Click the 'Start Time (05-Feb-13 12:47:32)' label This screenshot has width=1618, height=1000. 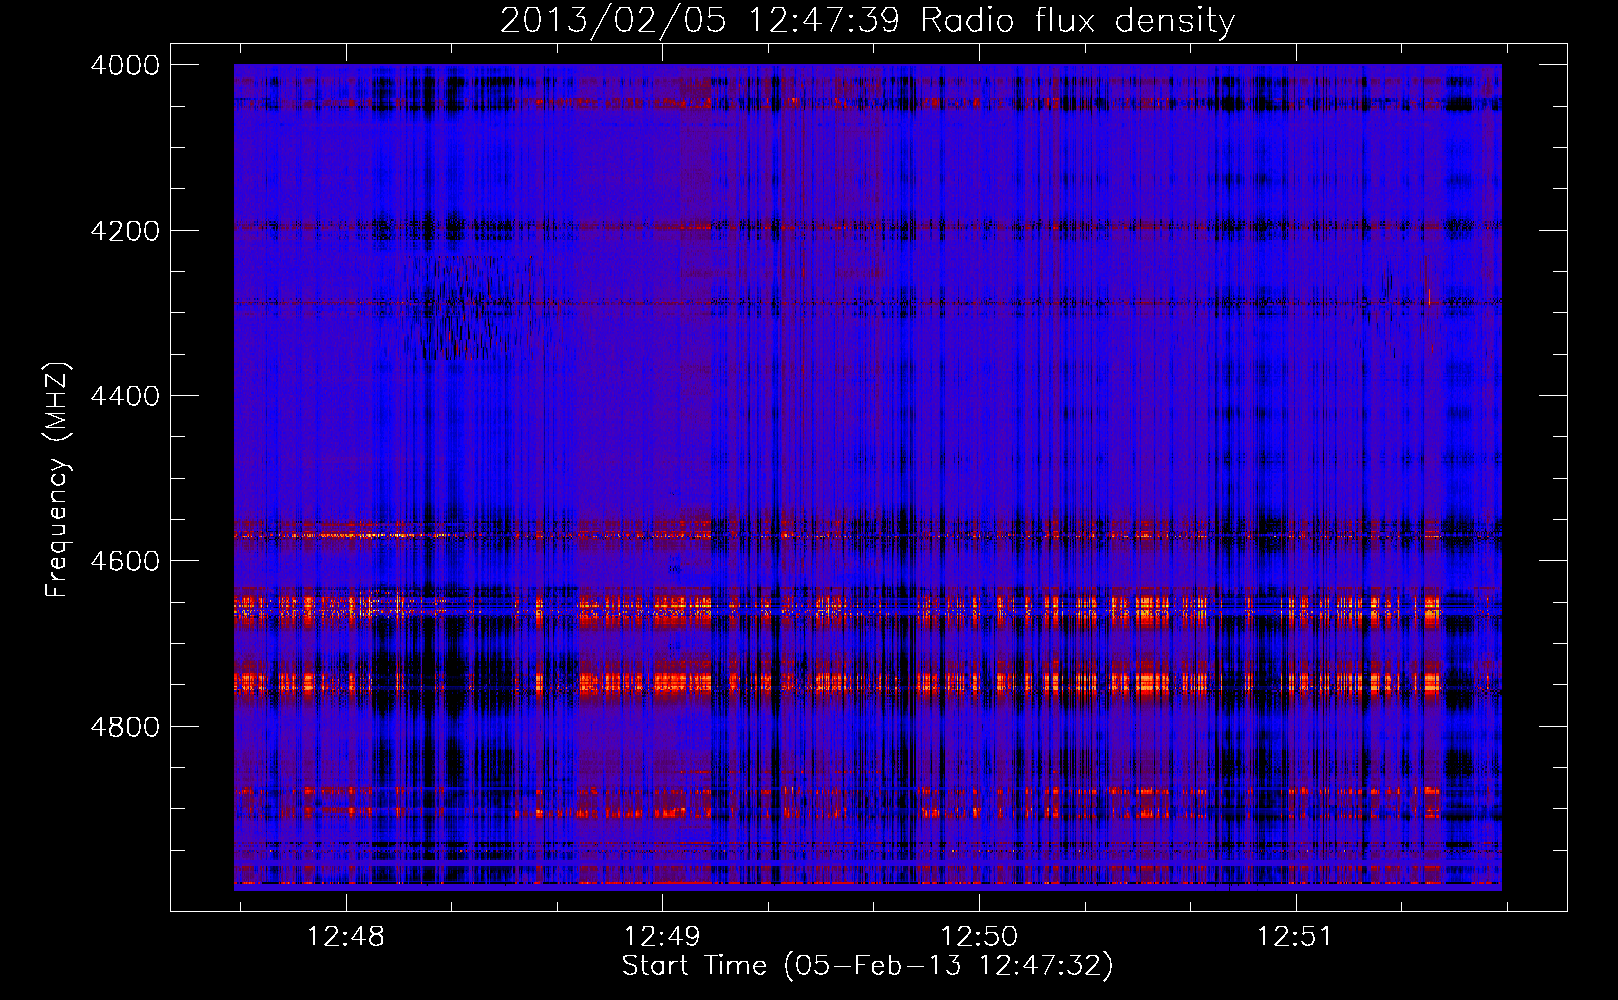(867, 966)
